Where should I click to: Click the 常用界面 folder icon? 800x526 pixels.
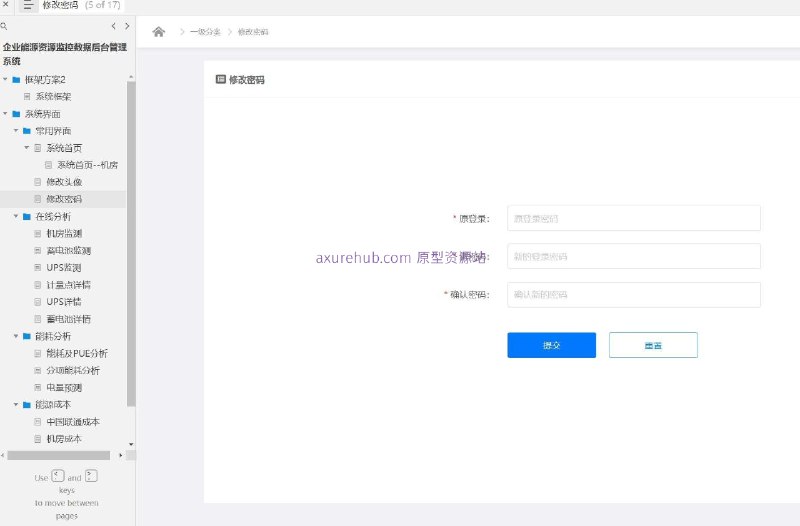click(x=27, y=131)
